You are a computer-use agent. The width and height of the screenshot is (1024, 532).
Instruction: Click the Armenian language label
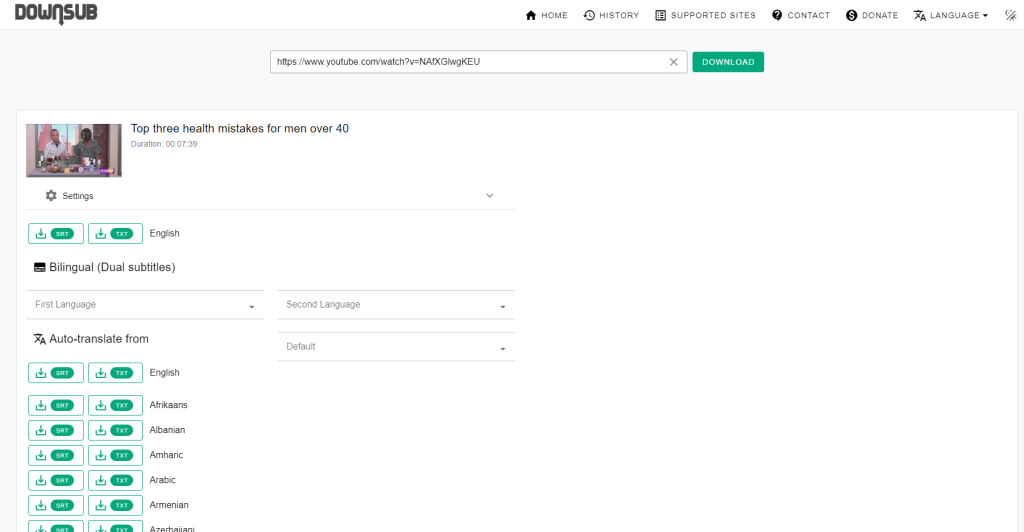click(x=169, y=505)
